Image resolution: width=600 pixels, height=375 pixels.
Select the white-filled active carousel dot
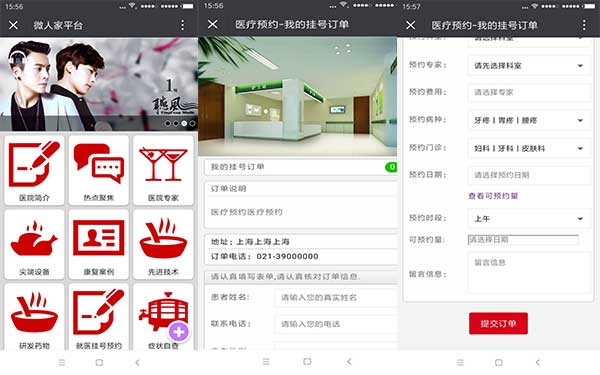pyautogui.click(x=184, y=123)
